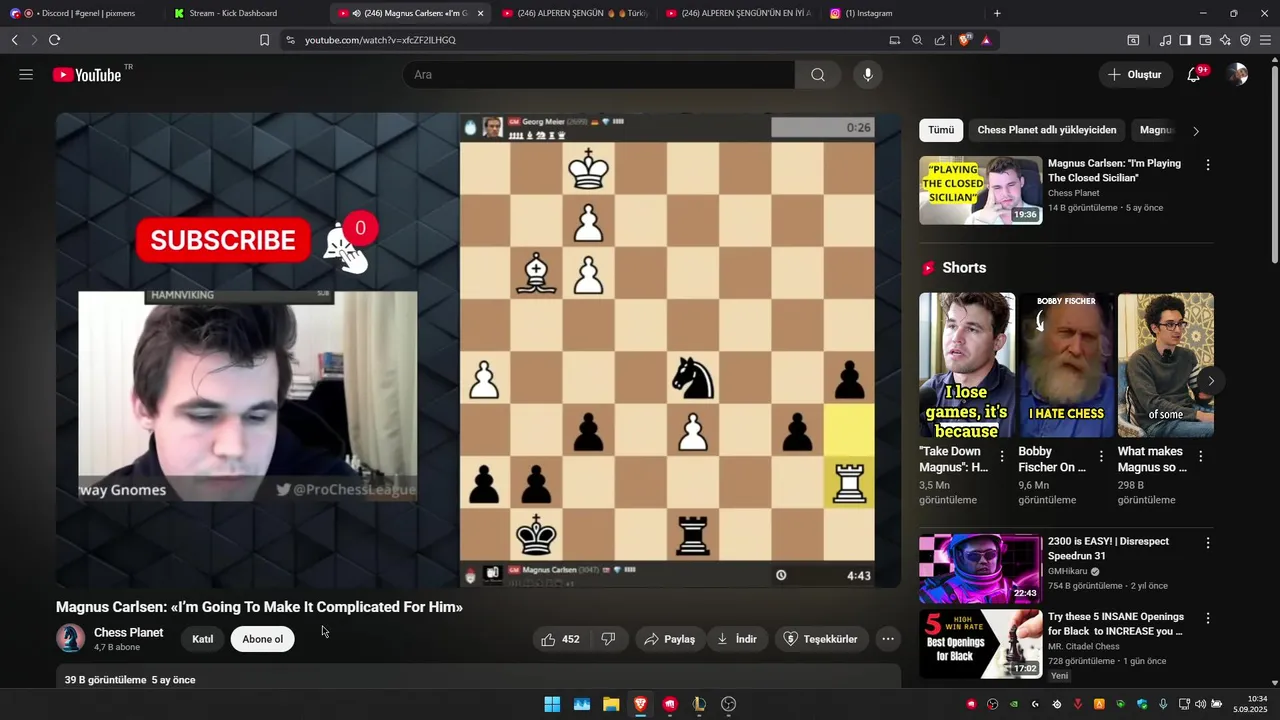Click the video player chess board area
Viewport: 1280px width, 720px height.
667,350
